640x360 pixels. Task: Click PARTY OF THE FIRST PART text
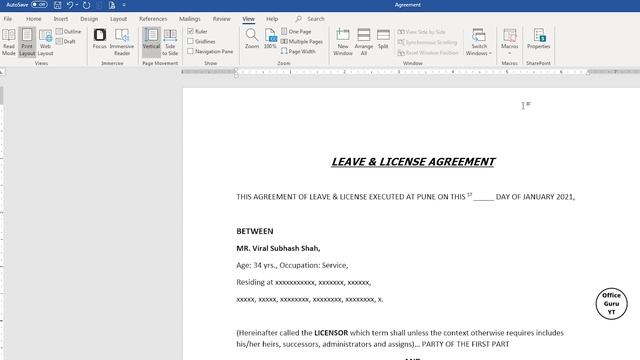465,344
